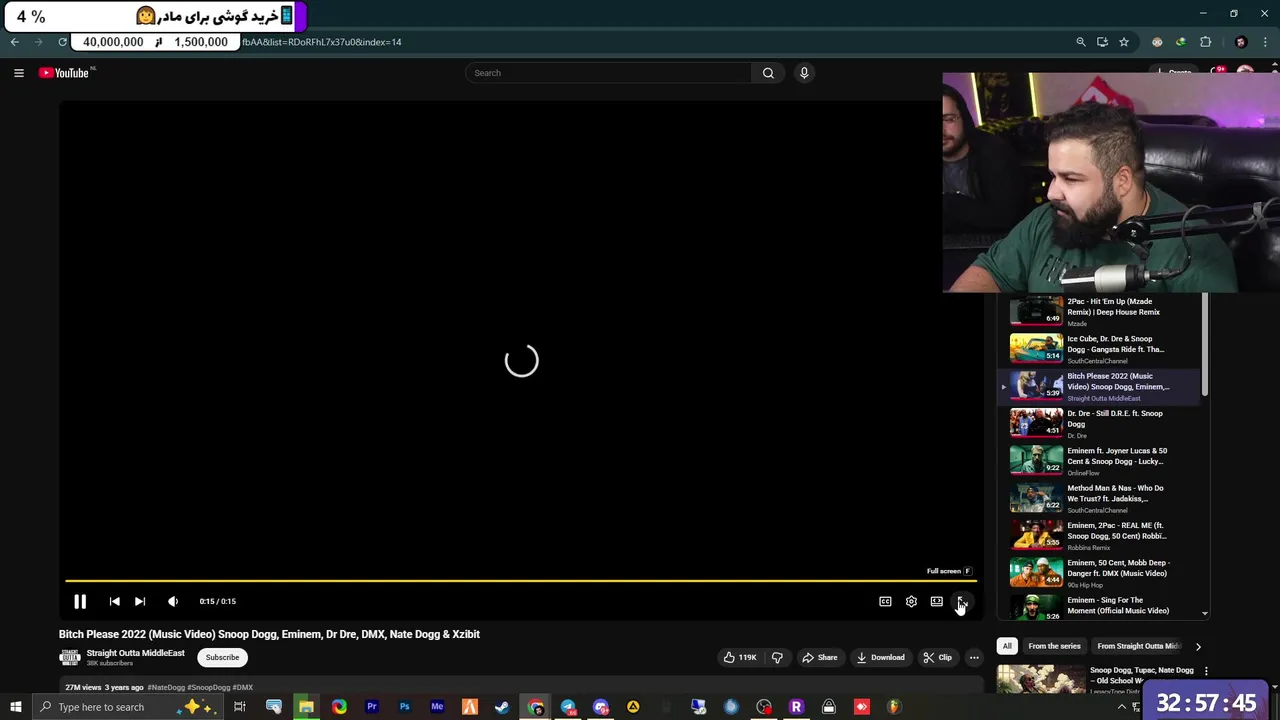The image size is (1280, 720).
Task: Open the player settings gear menu
Action: [911, 601]
